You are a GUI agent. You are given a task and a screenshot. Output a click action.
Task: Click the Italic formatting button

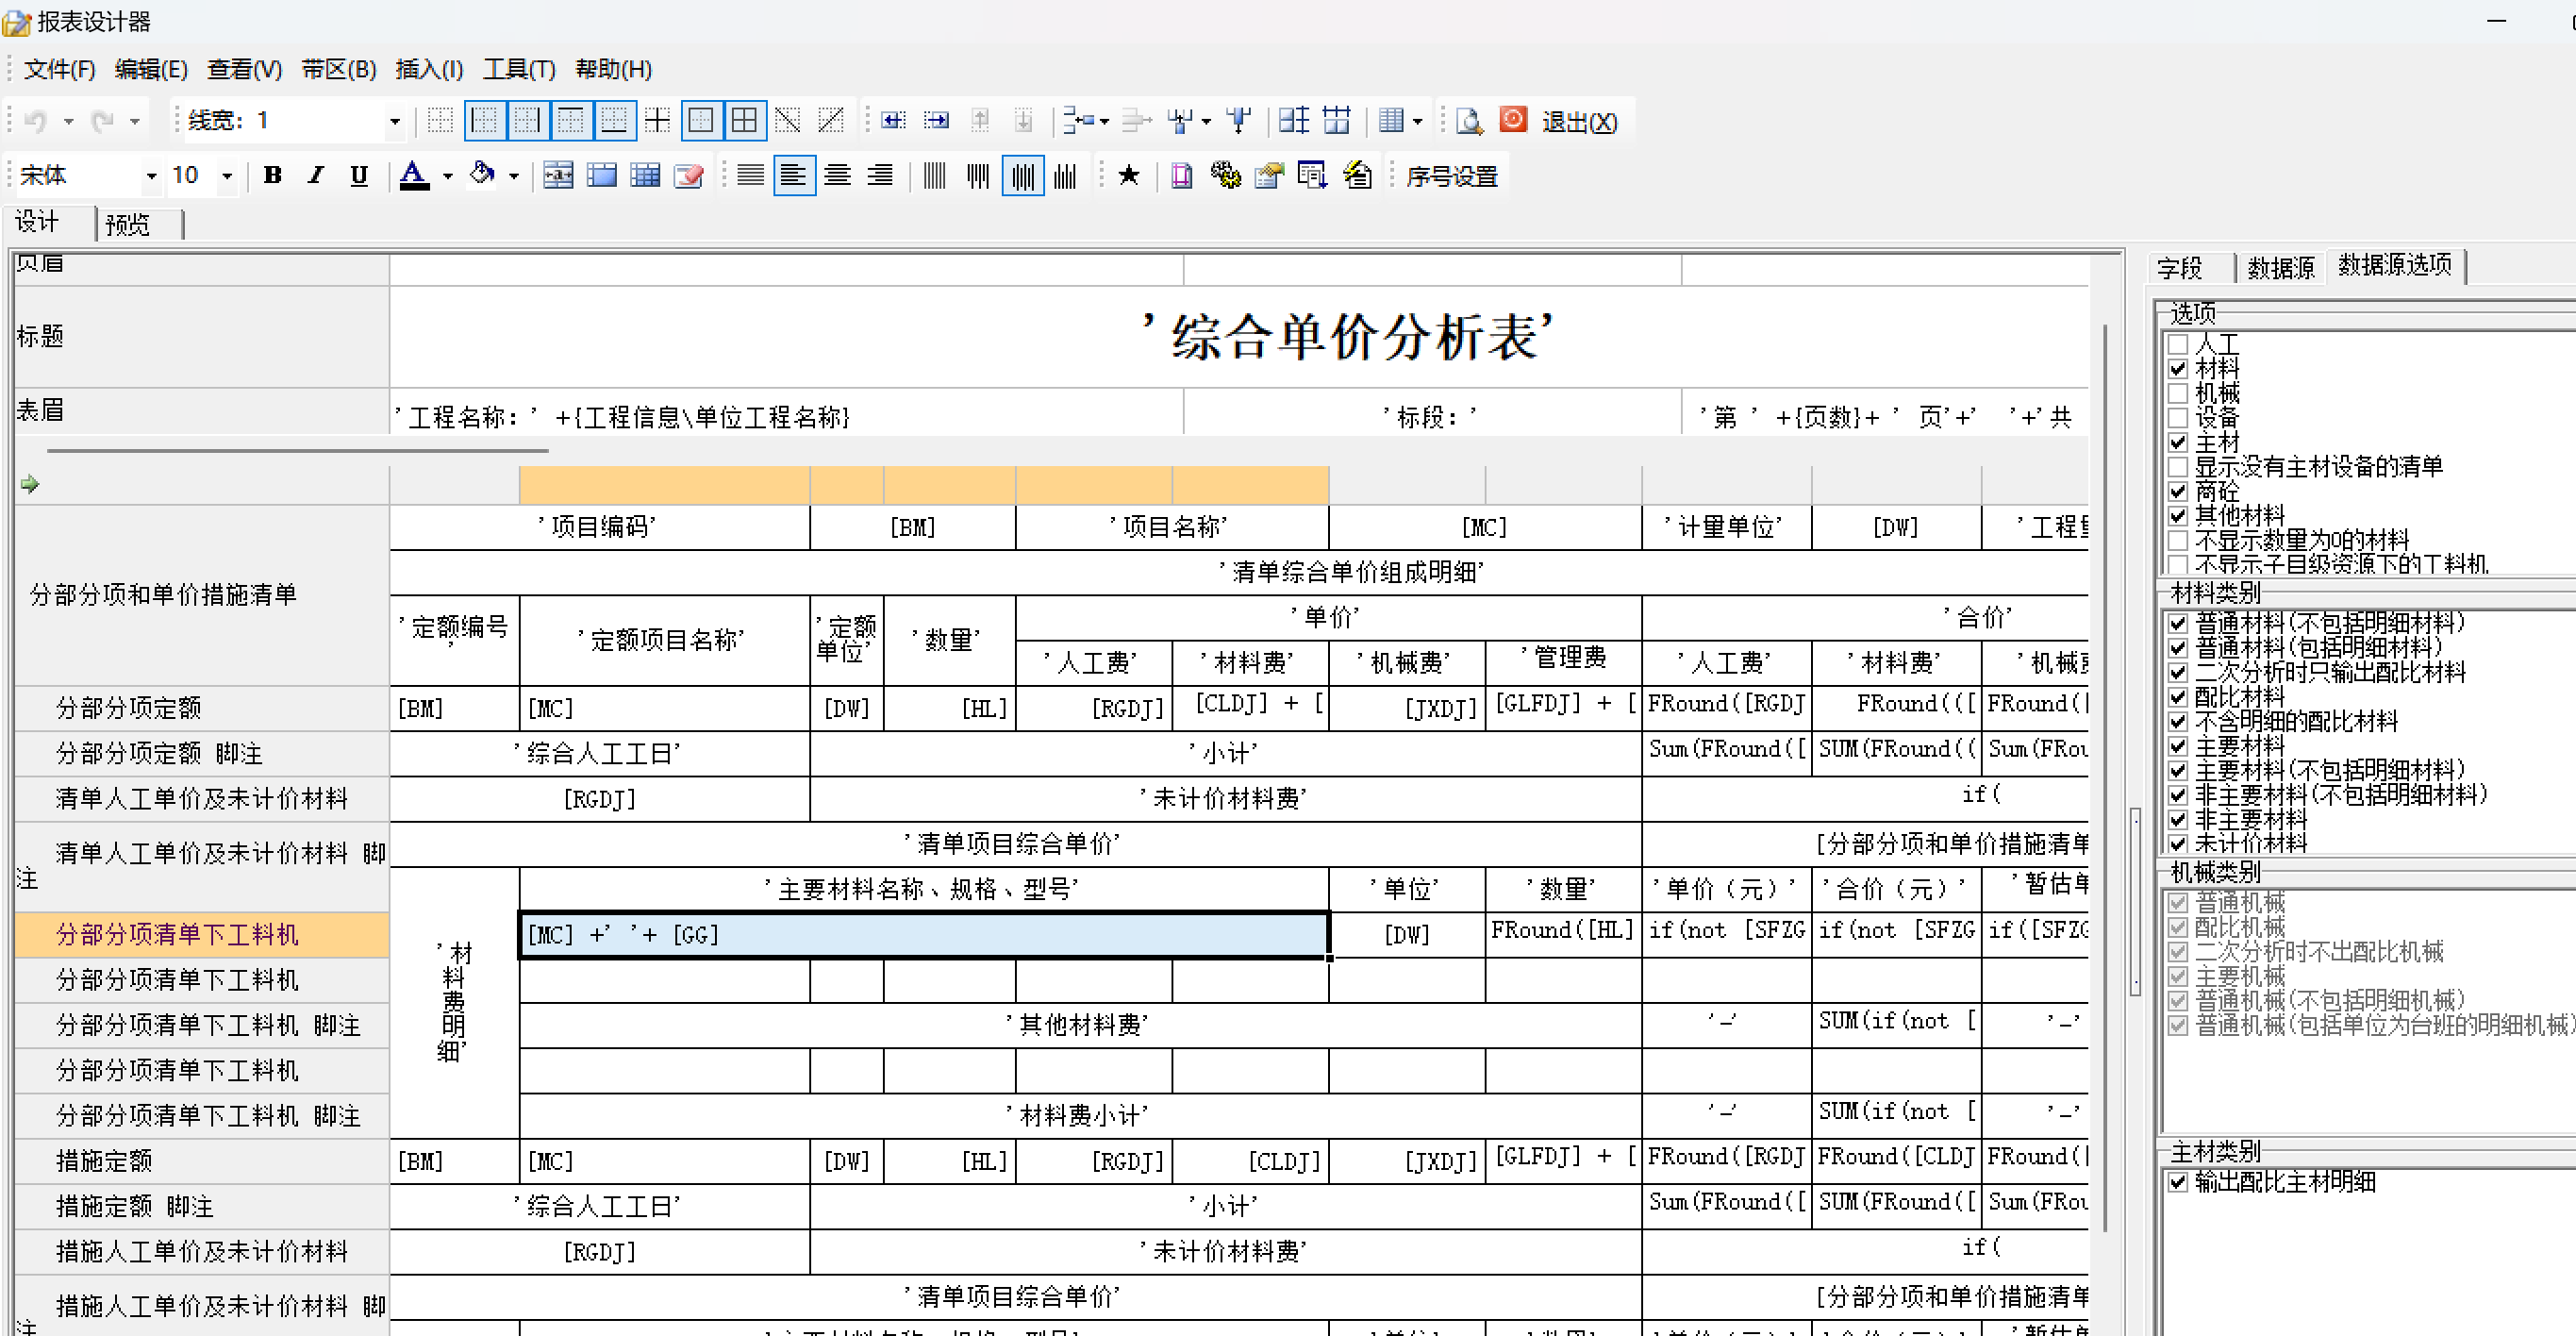coord(316,176)
